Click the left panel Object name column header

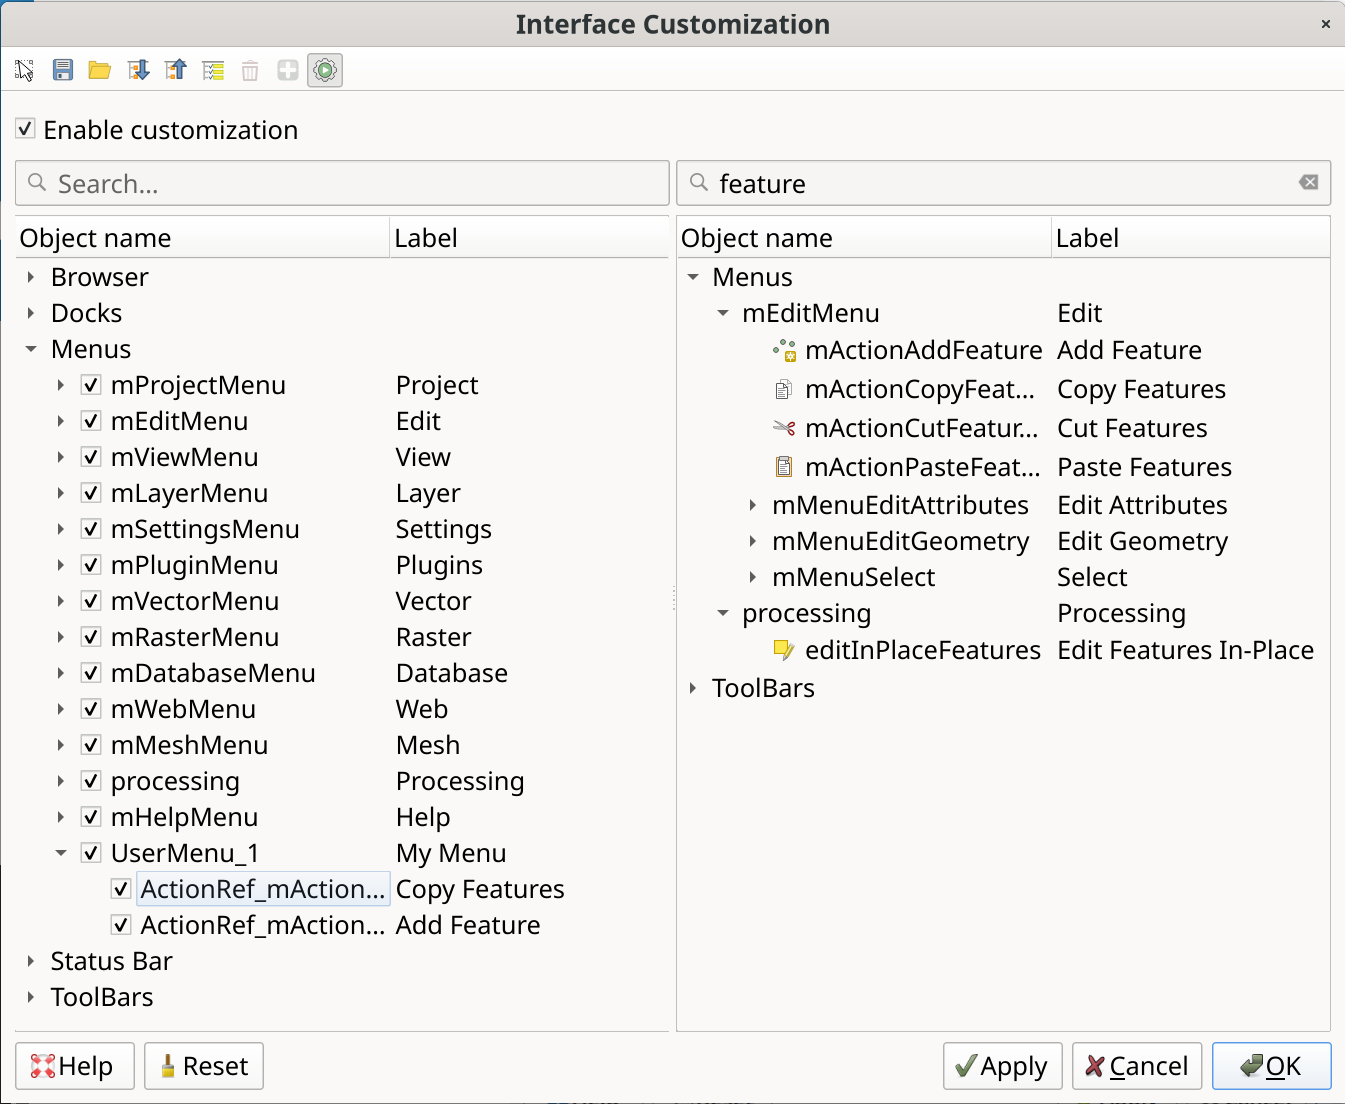(203, 238)
